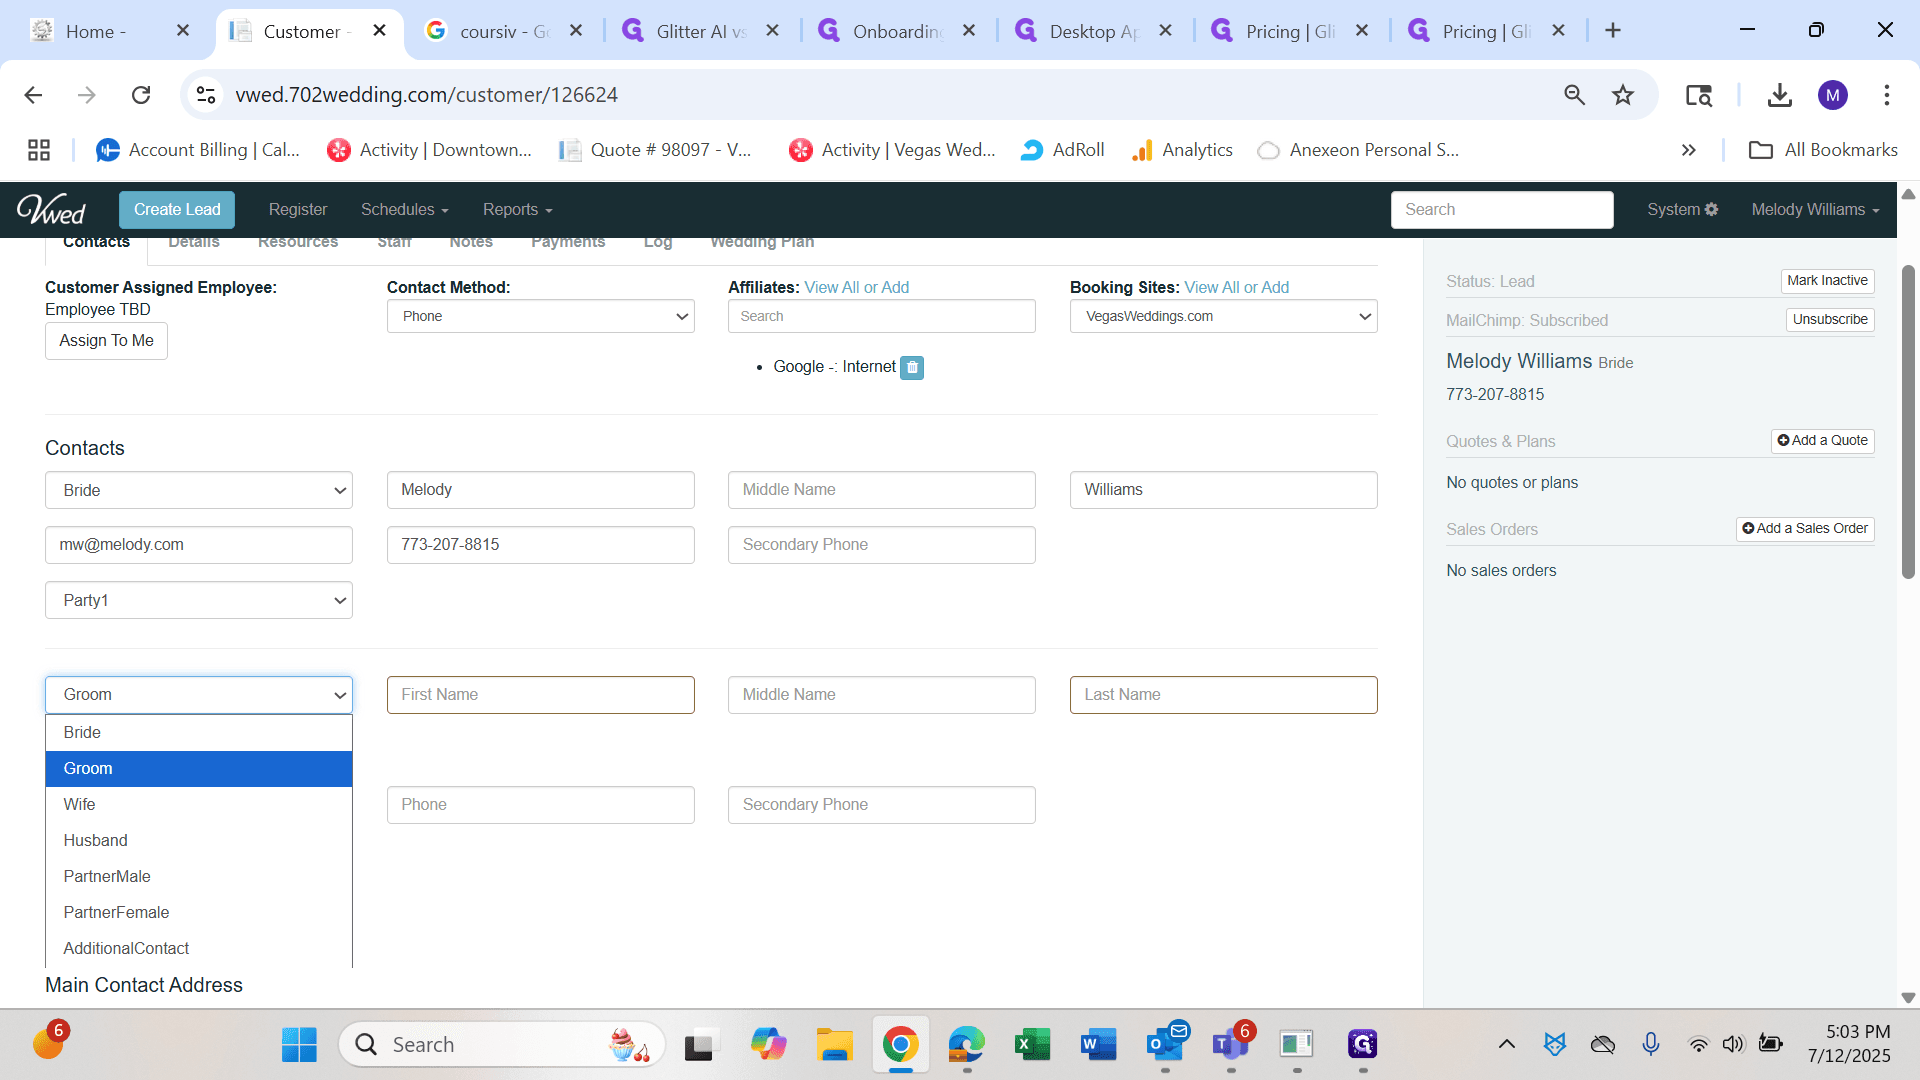Open Outlook from the taskbar
The width and height of the screenshot is (1920, 1080).
1165,1044
